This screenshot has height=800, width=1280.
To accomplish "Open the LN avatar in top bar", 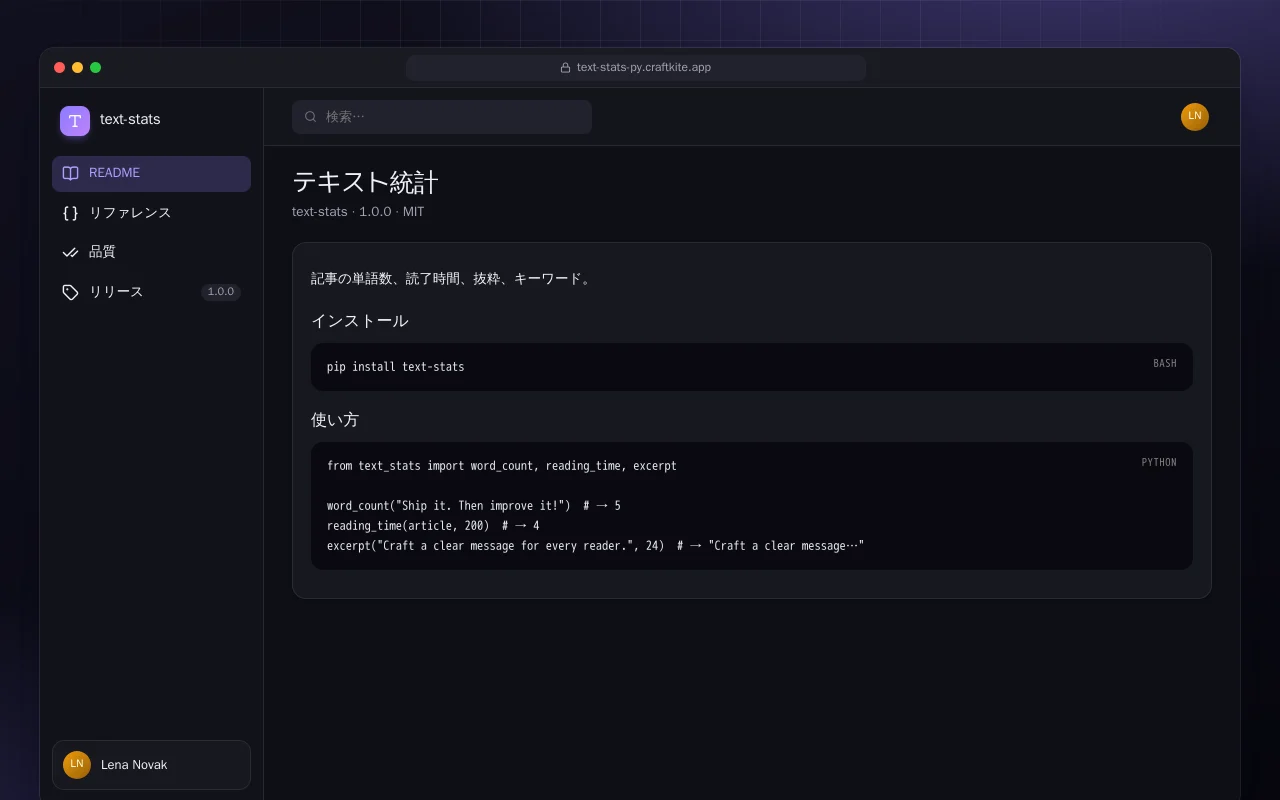I will click(1195, 117).
